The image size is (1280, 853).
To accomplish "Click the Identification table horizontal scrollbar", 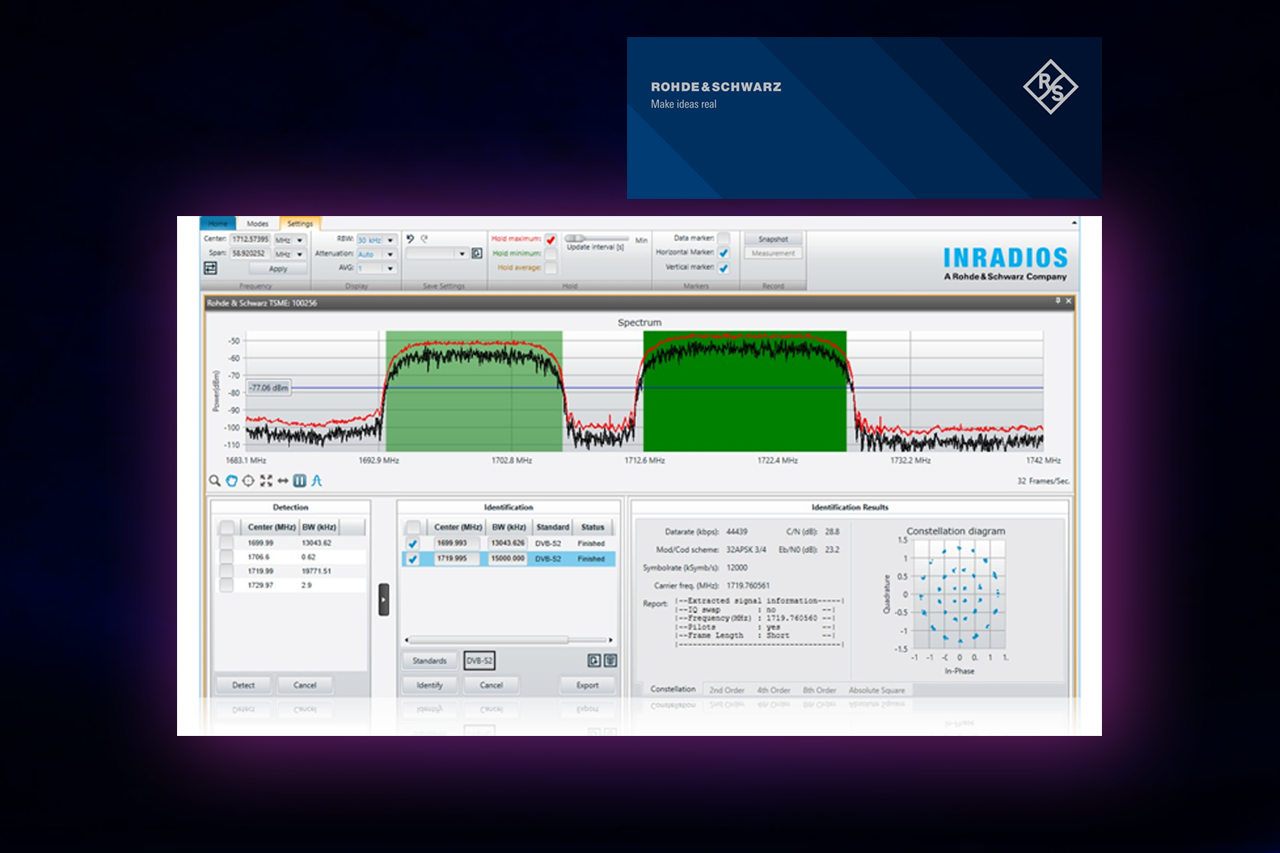I will (x=507, y=640).
